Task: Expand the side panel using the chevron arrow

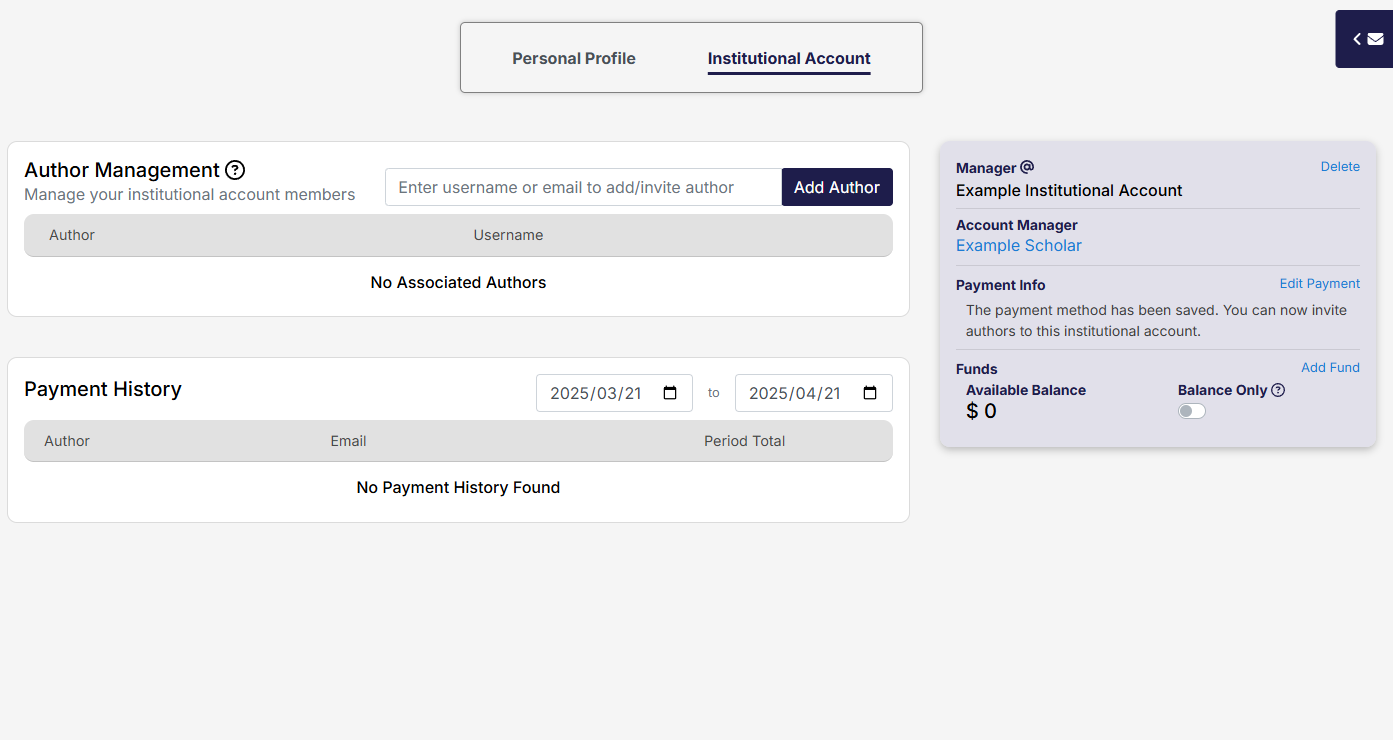Action: point(1357,39)
